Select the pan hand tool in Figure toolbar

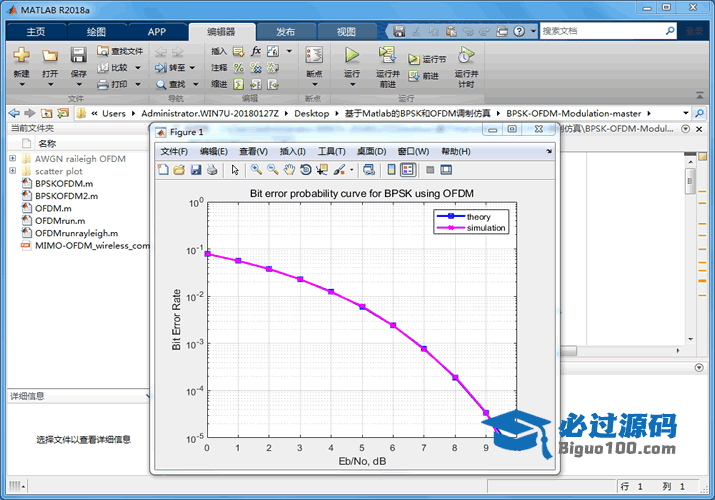pyautogui.click(x=289, y=170)
